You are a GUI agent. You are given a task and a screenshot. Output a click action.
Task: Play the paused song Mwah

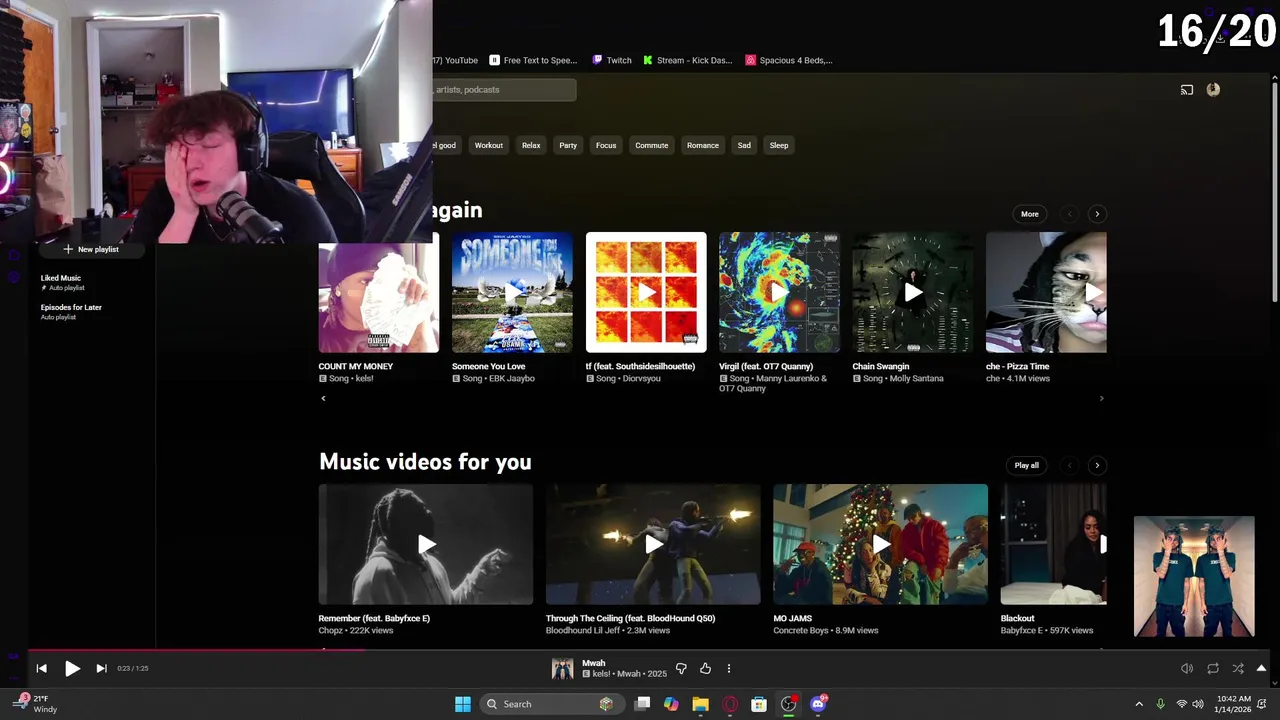click(x=72, y=668)
